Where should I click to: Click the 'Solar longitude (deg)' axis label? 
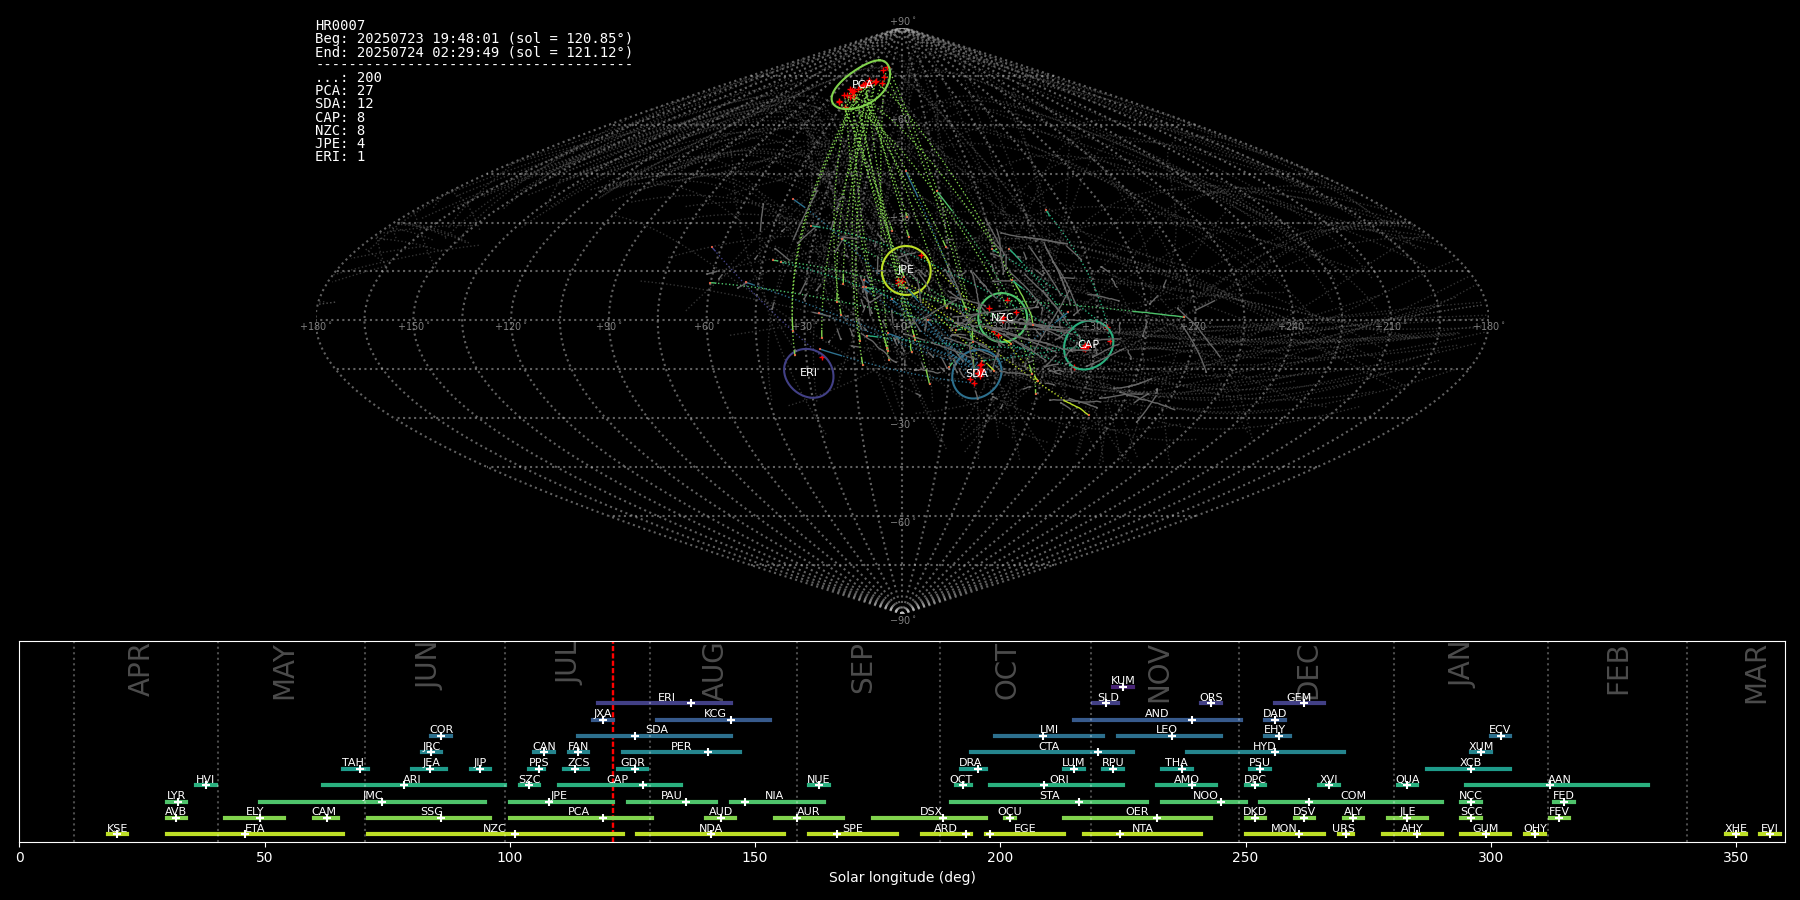(x=902, y=878)
